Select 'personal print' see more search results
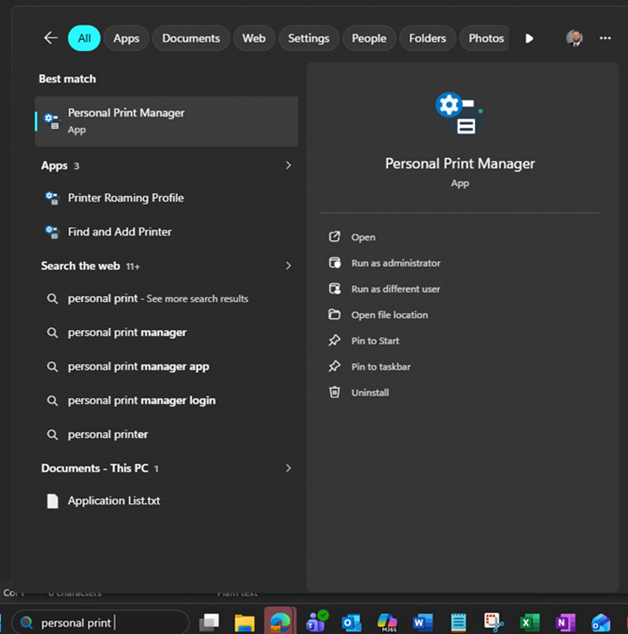This screenshot has height=634, width=628. (x=167, y=298)
